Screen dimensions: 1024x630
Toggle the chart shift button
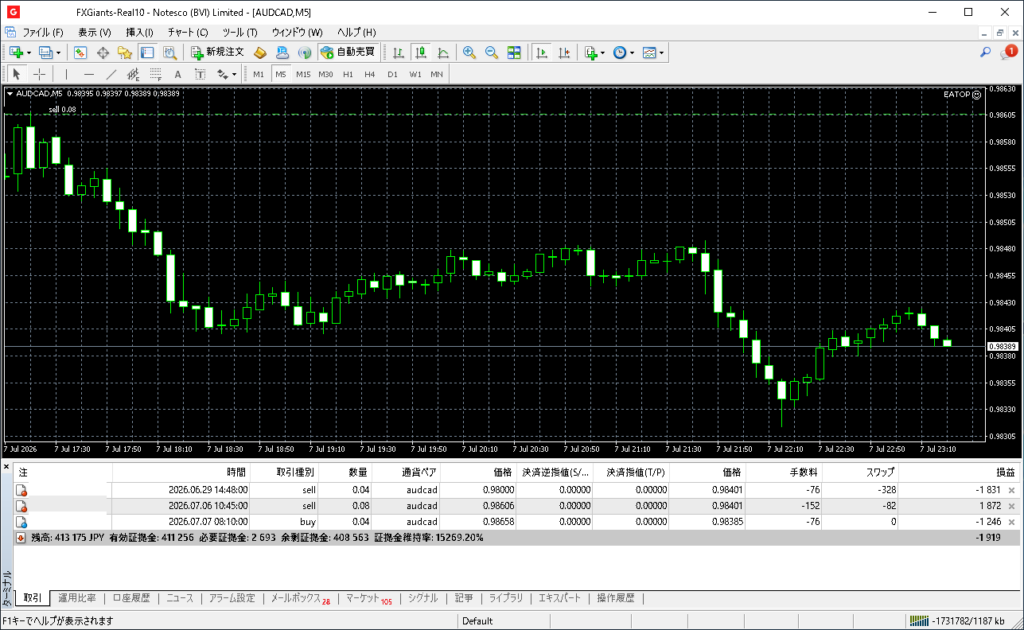coord(564,53)
